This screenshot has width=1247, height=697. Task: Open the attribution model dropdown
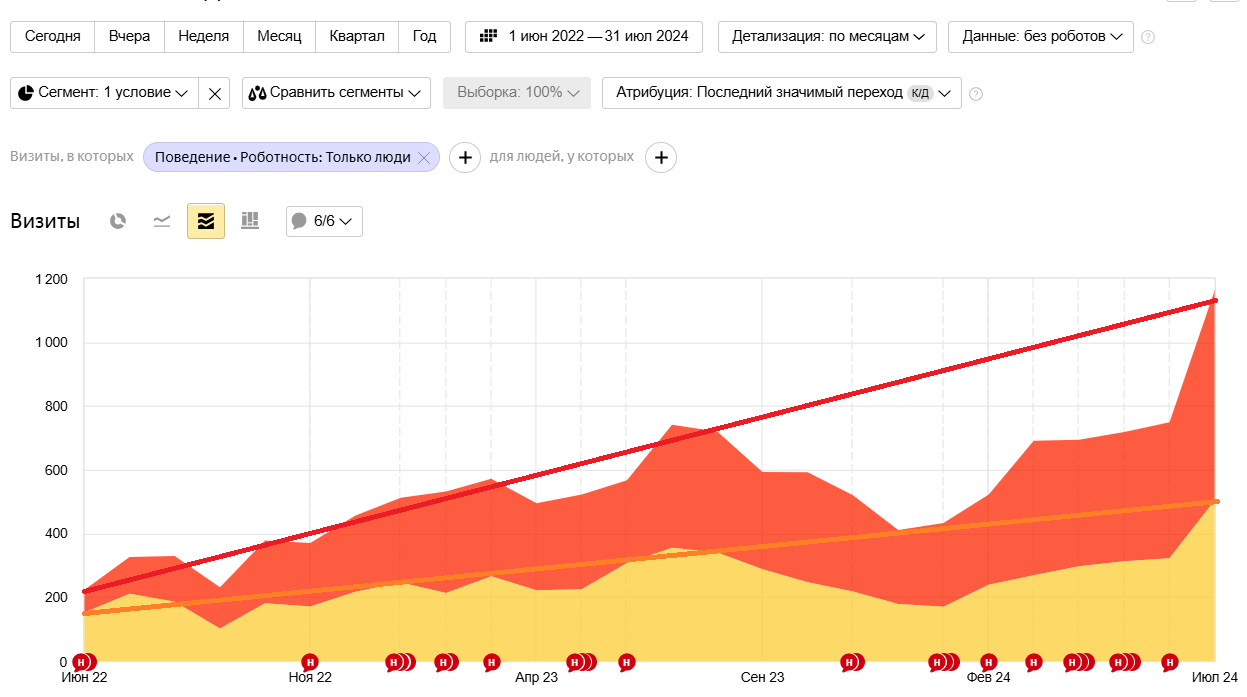pos(782,93)
